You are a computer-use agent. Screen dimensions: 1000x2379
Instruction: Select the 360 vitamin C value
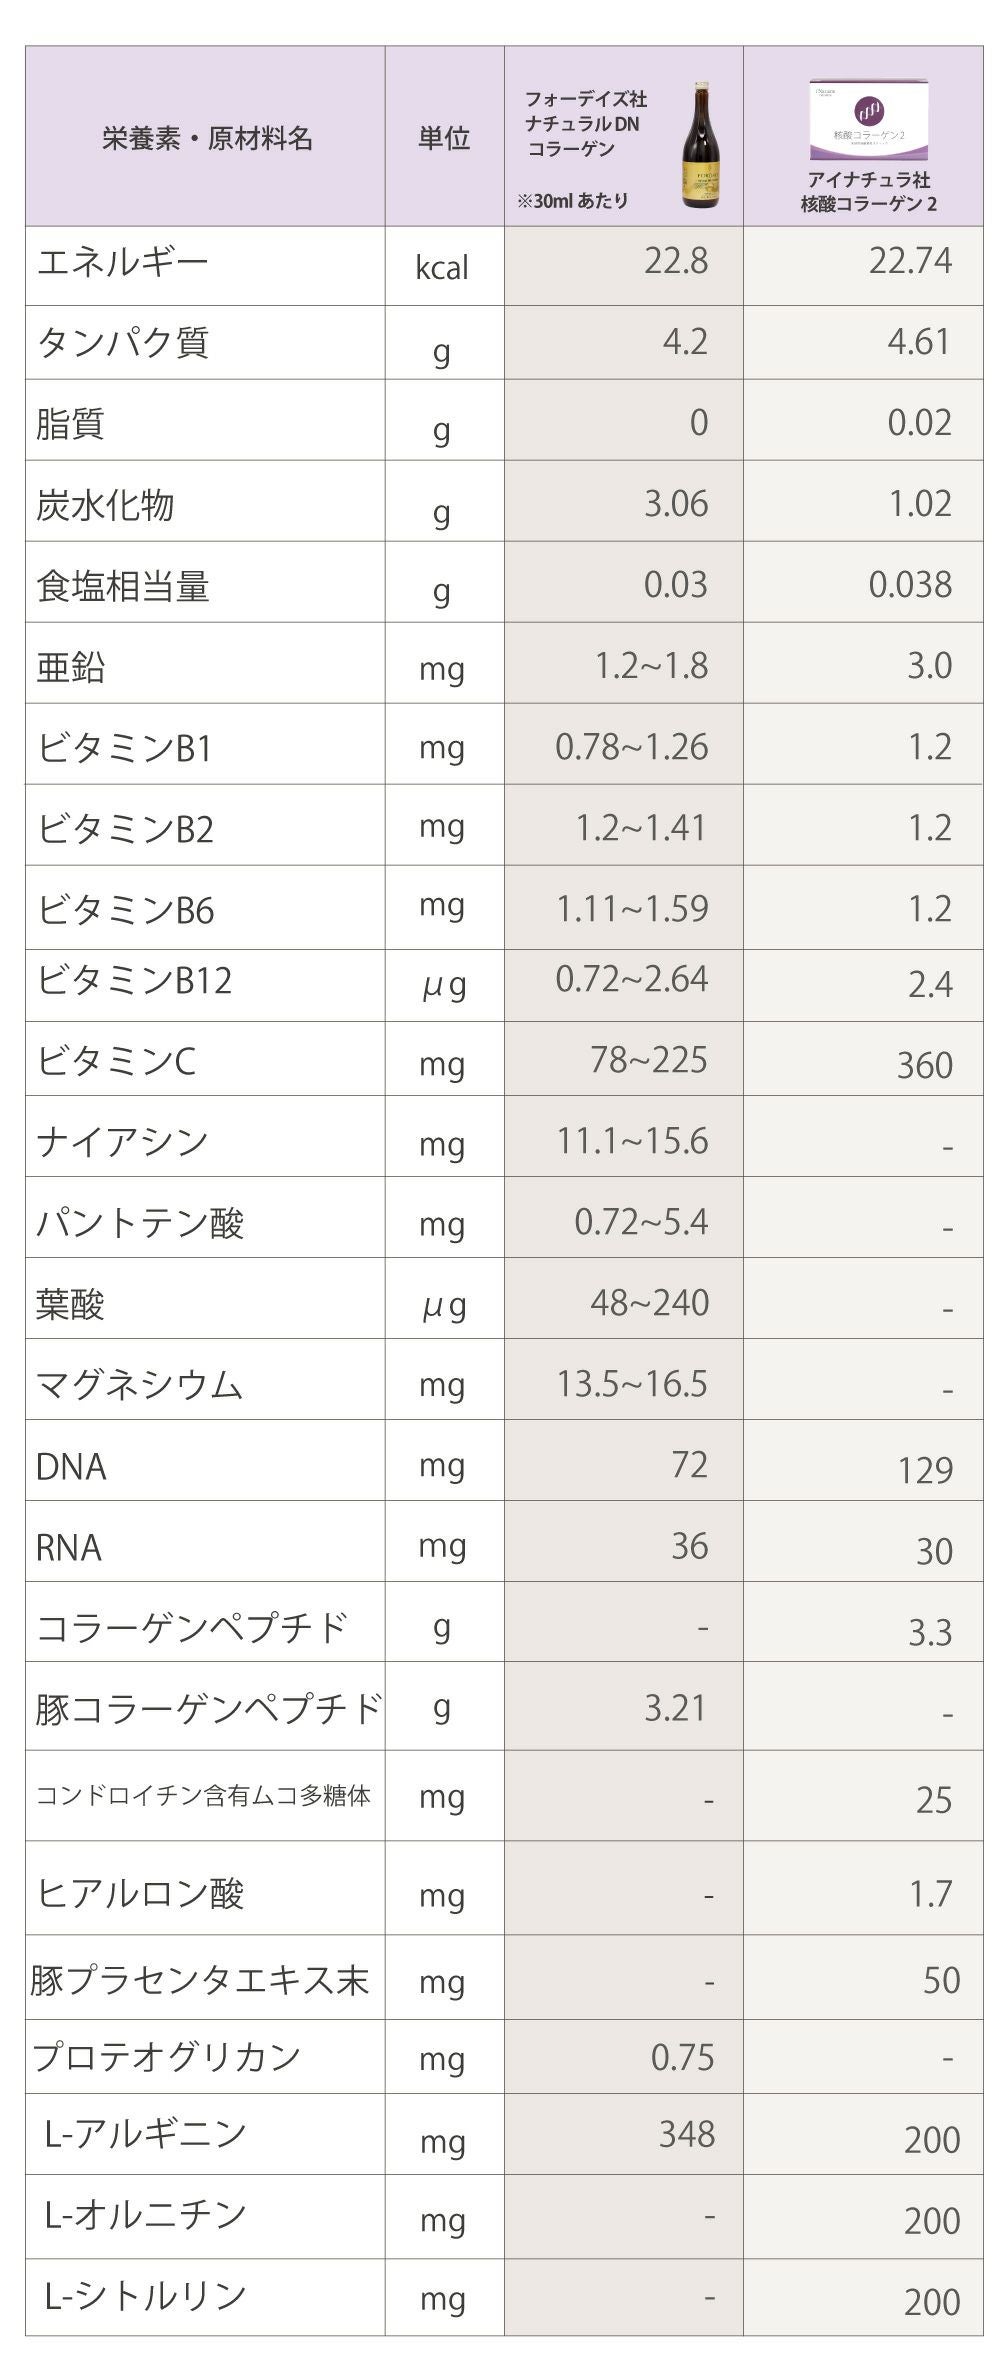pos(924,1066)
